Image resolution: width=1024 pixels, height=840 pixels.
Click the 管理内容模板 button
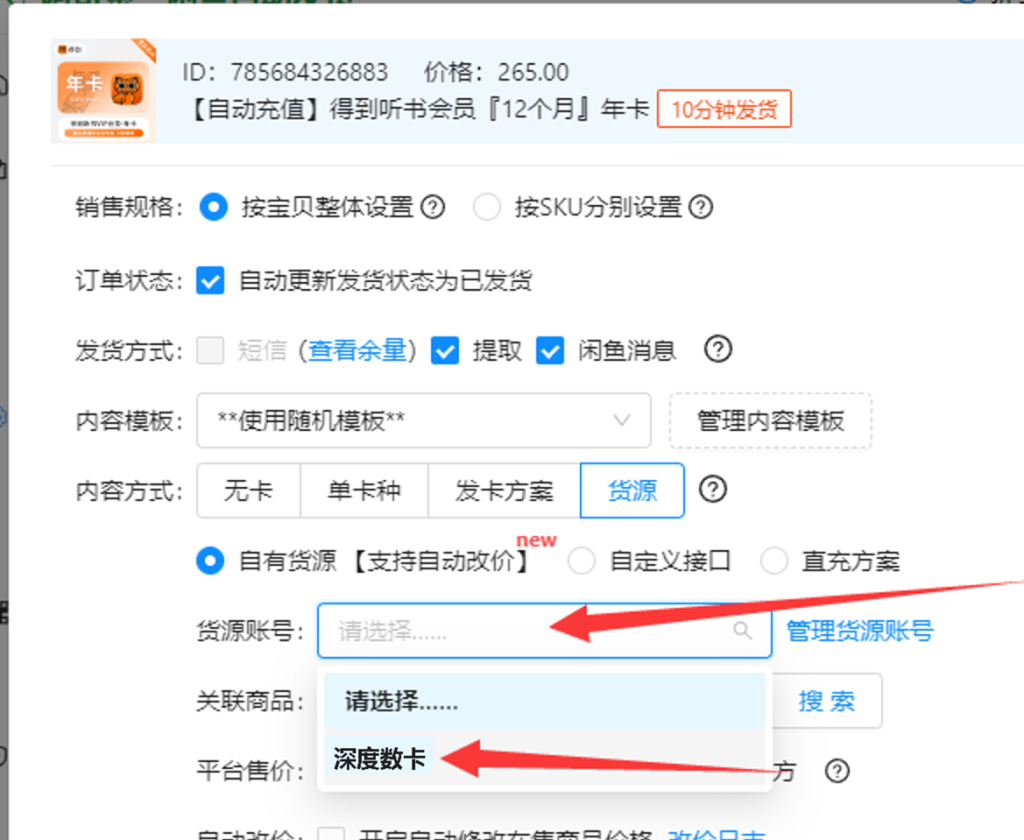pos(771,421)
